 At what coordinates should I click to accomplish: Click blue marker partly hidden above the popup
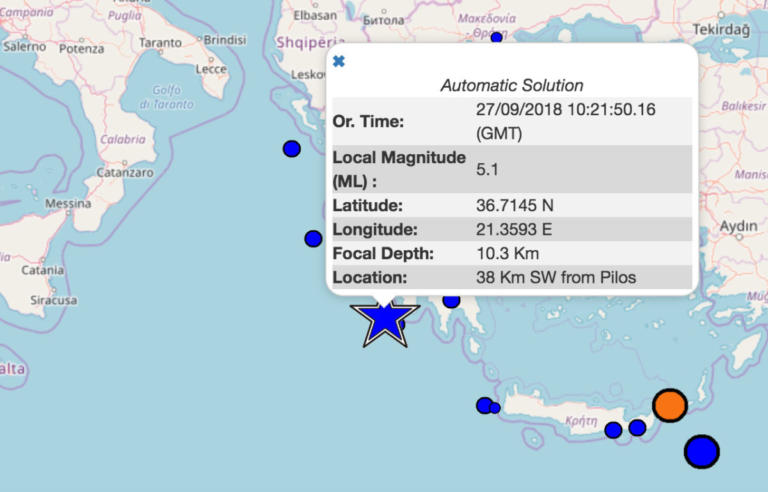click(x=497, y=38)
